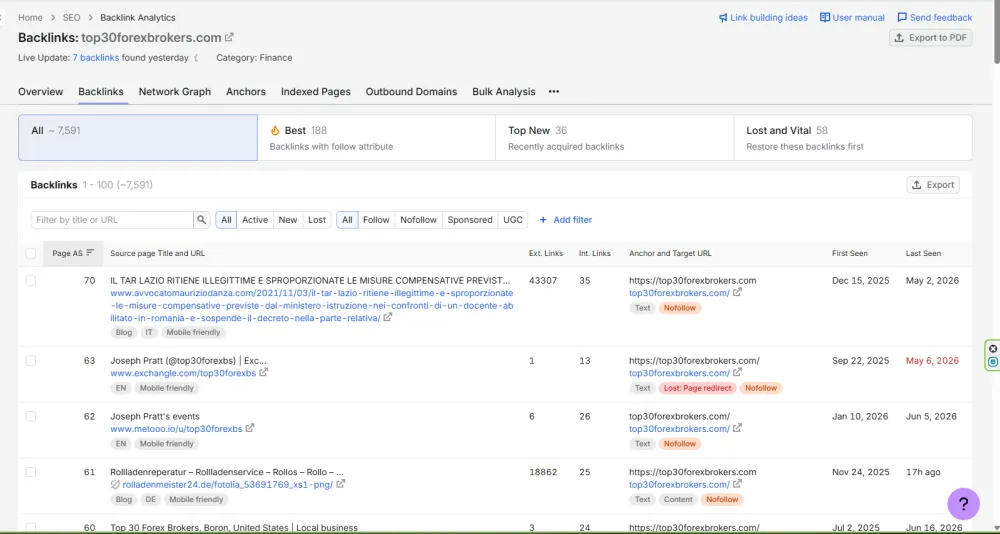Click the 'Lost: Page redirect' tag

(697, 388)
